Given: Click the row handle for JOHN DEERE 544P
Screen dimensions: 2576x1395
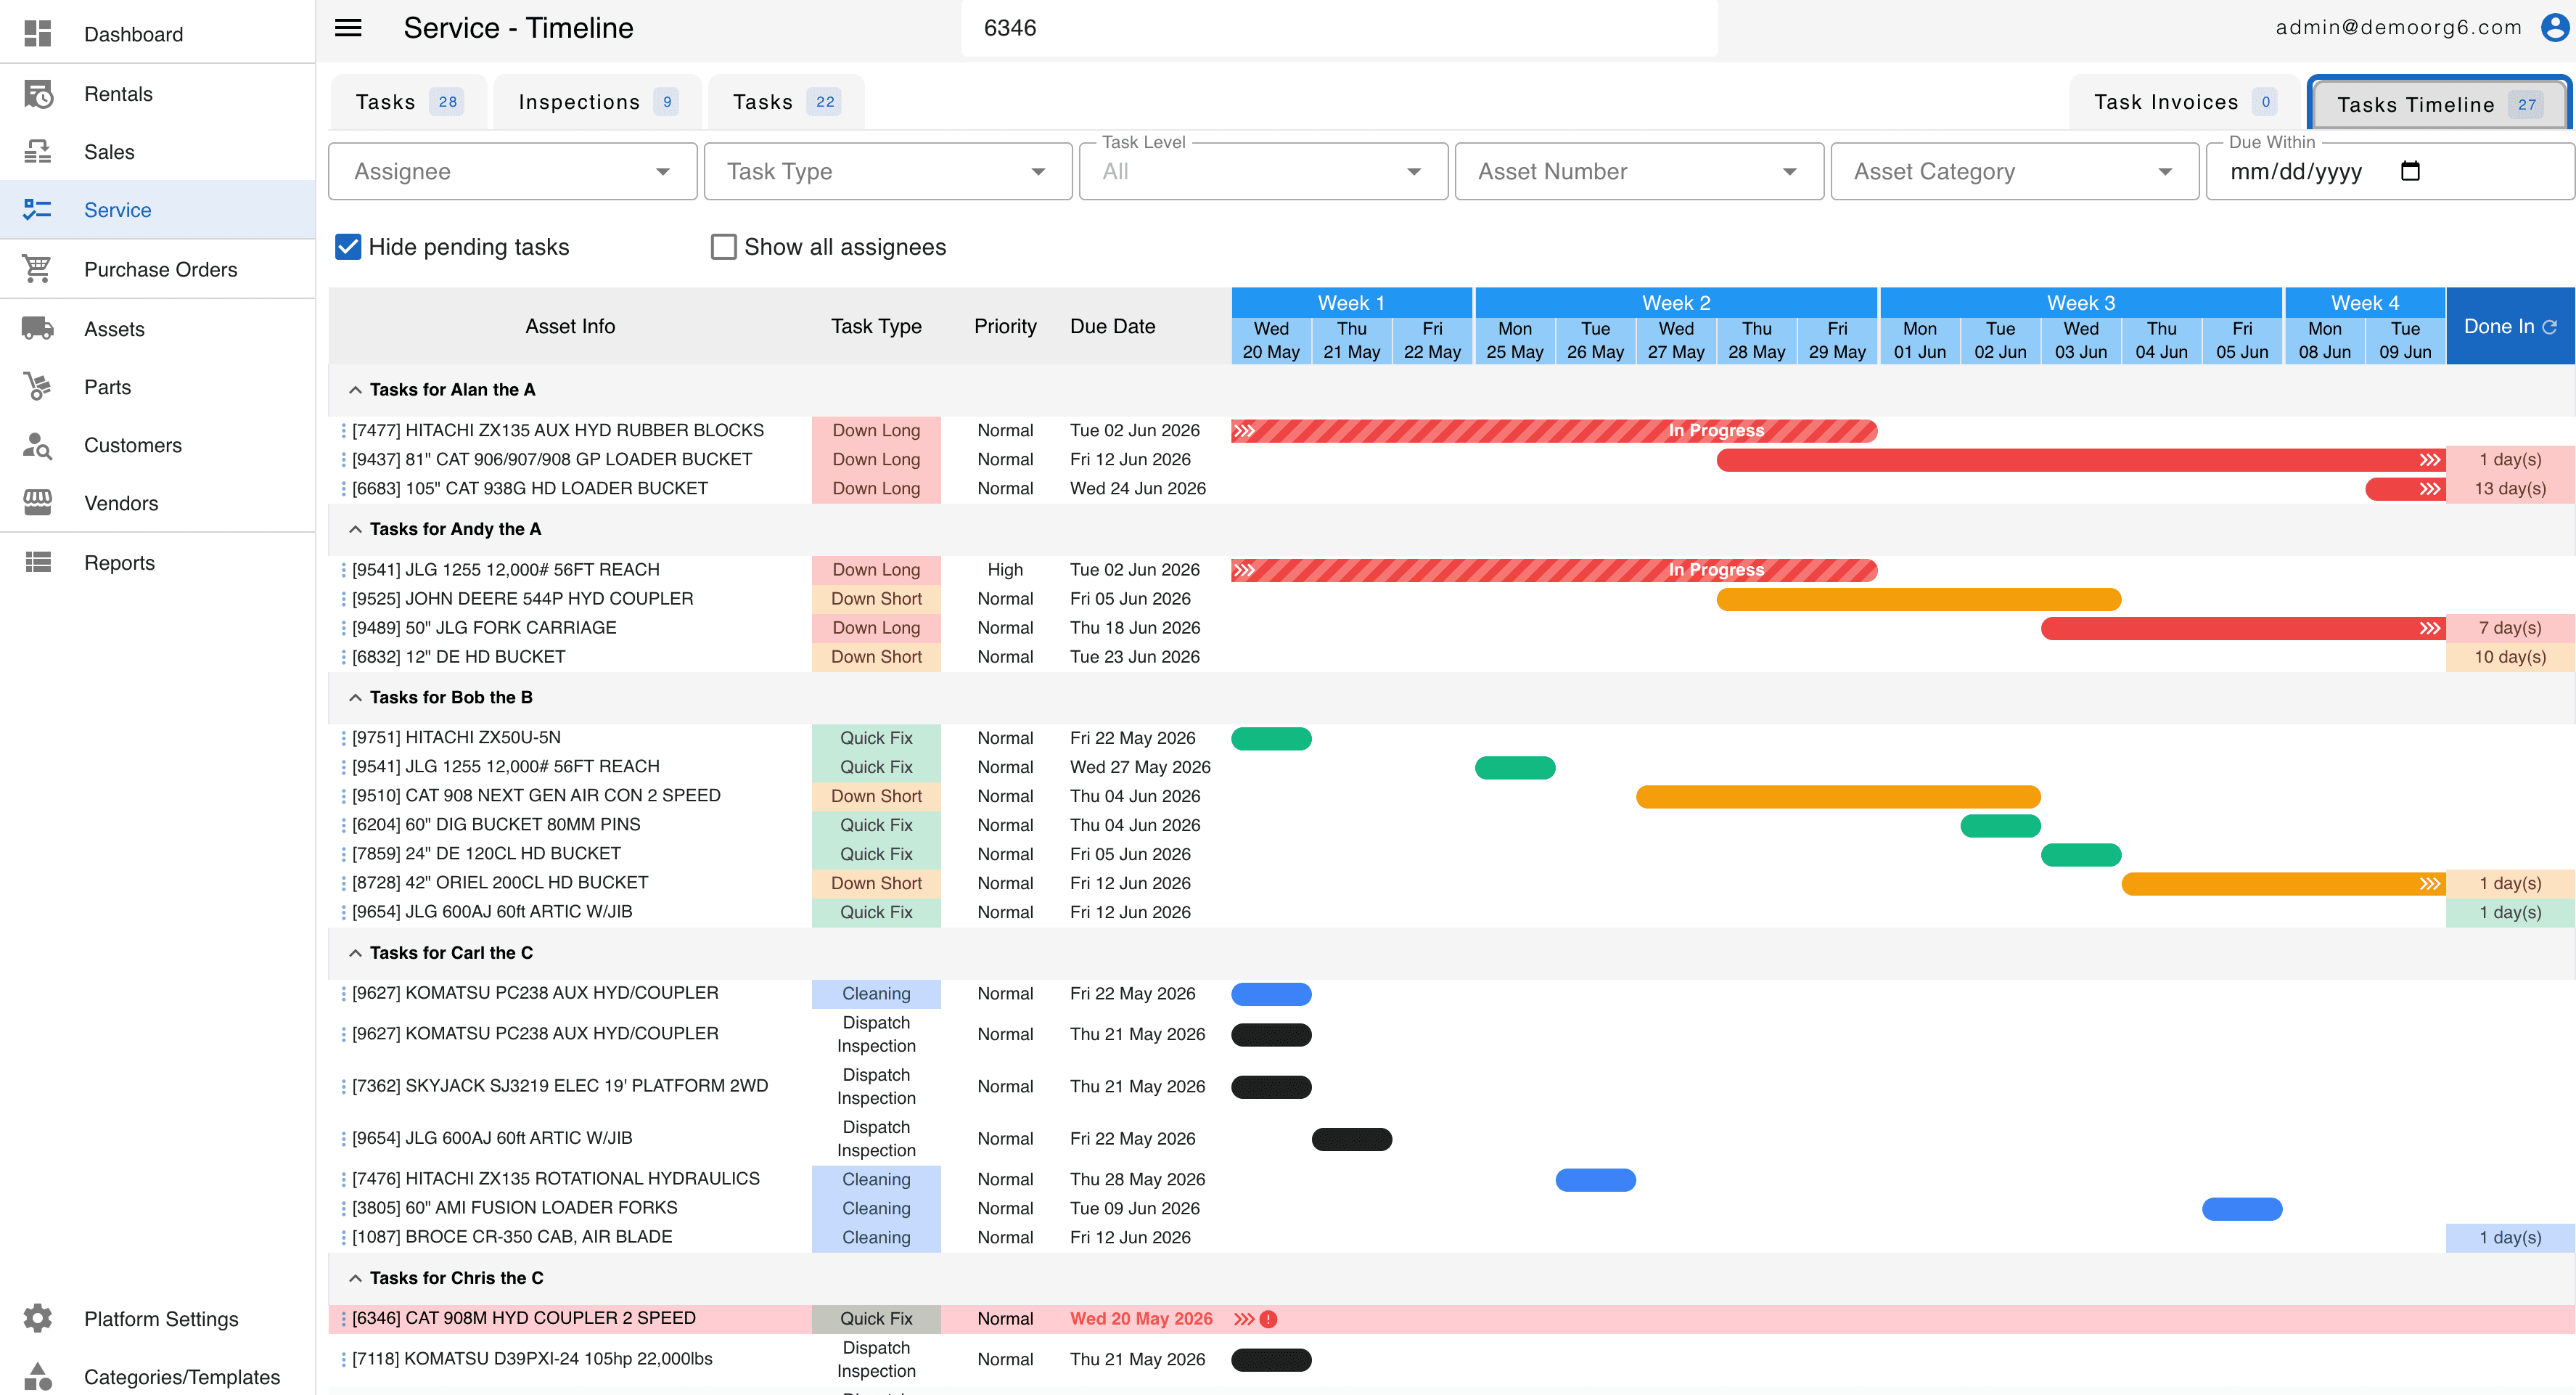Looking at the screenshot, I should (x=343, y=599).
